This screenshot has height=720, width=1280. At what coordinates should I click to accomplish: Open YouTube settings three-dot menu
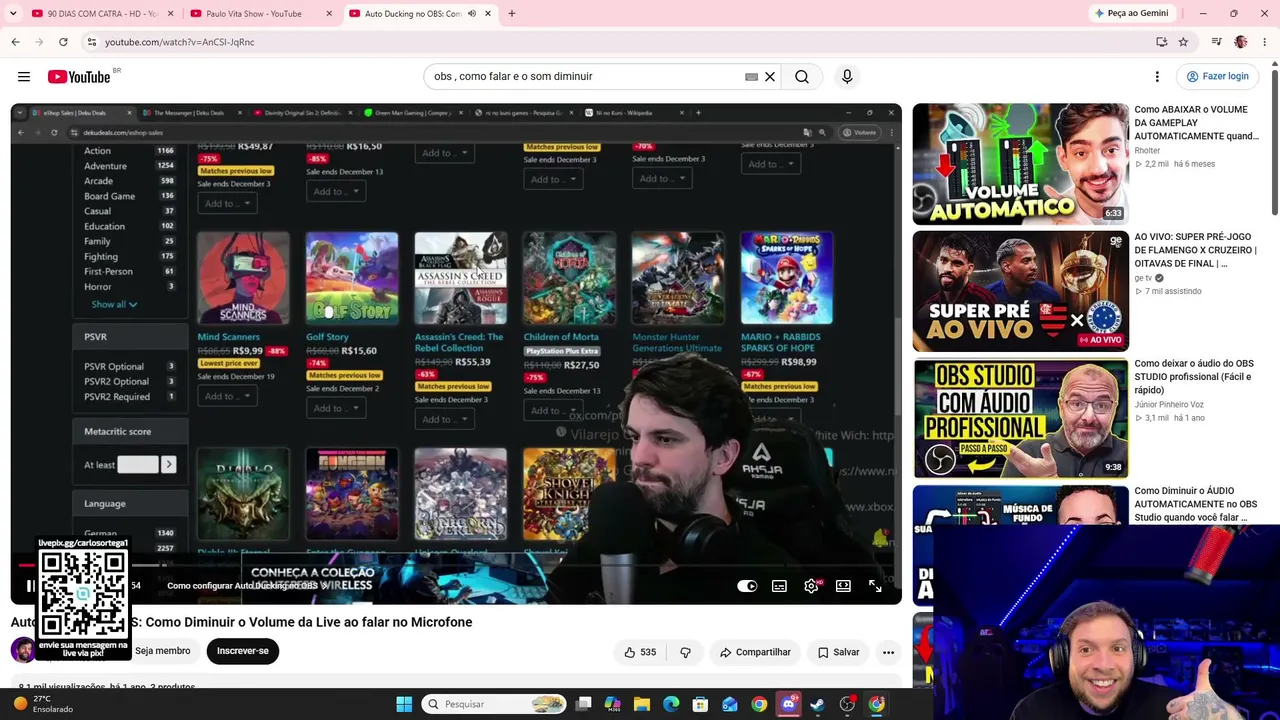[1157, 77]
